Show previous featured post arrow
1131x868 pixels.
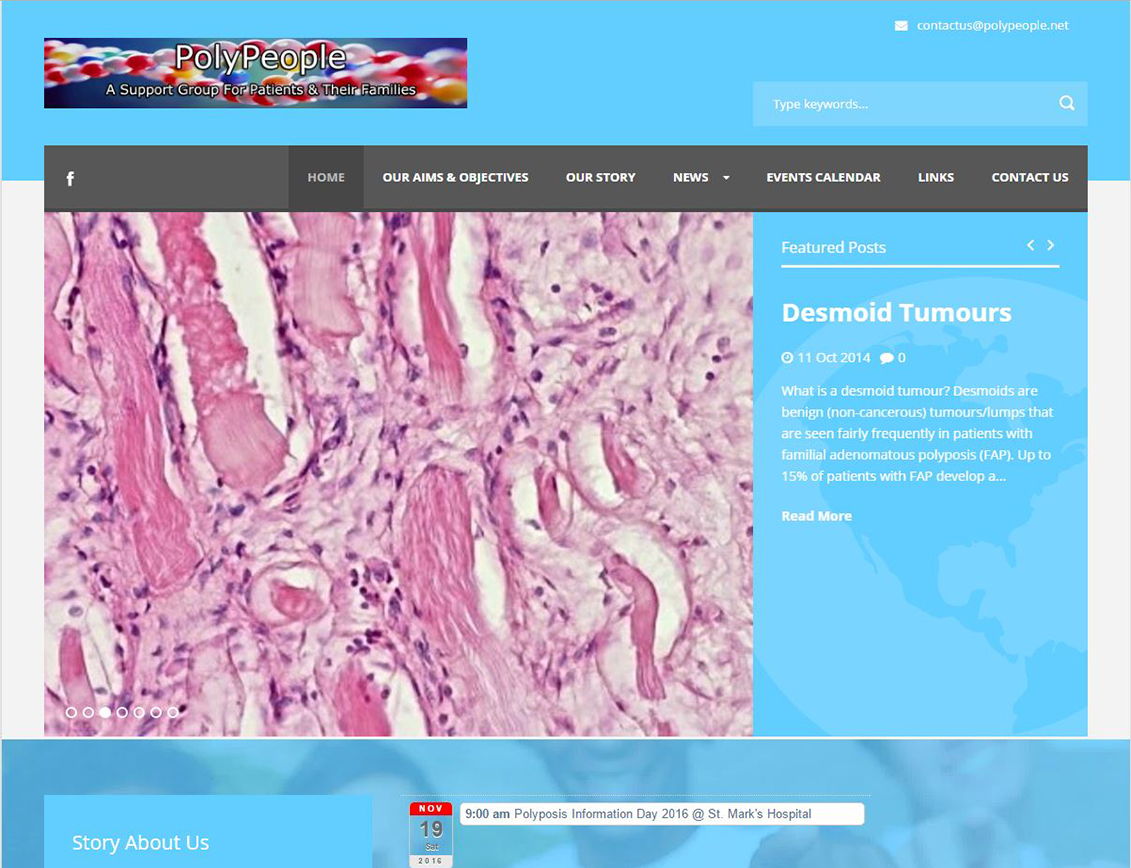click(x=1031, y=245)
